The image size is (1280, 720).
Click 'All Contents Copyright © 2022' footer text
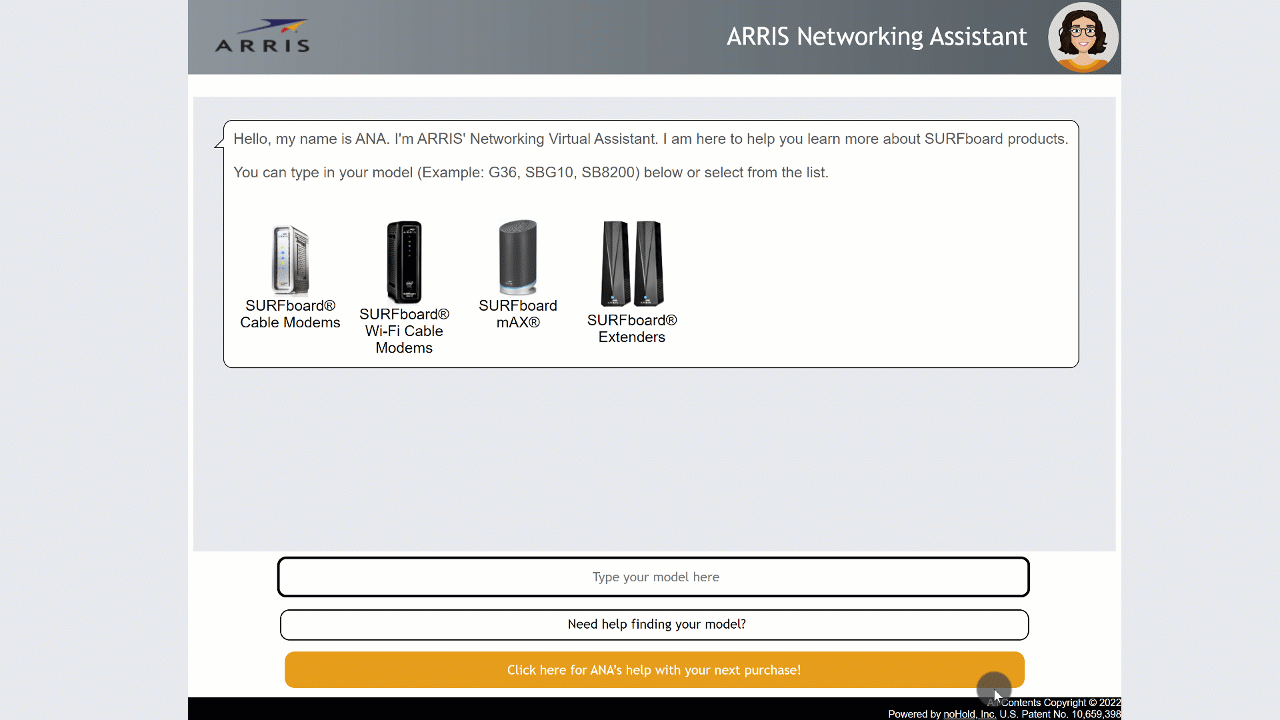click(1054, 702)
